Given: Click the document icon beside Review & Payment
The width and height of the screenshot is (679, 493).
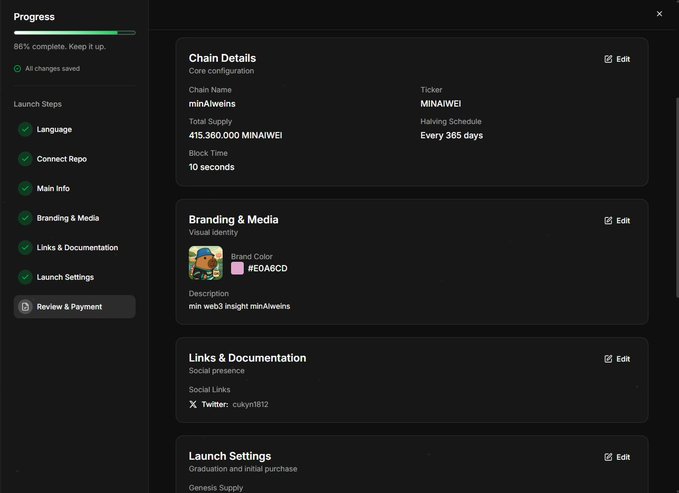Looking at the screenshot, I should [x=25, y=307].
